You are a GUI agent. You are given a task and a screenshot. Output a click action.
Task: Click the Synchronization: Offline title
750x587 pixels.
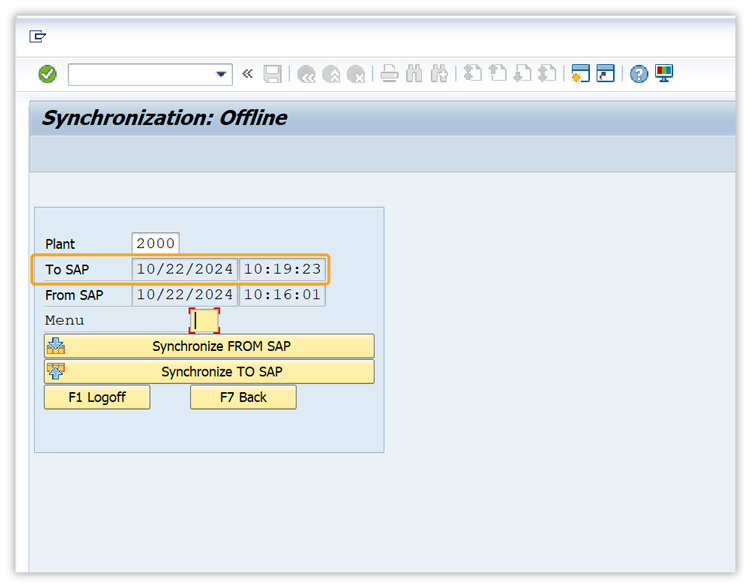point(165,118)
